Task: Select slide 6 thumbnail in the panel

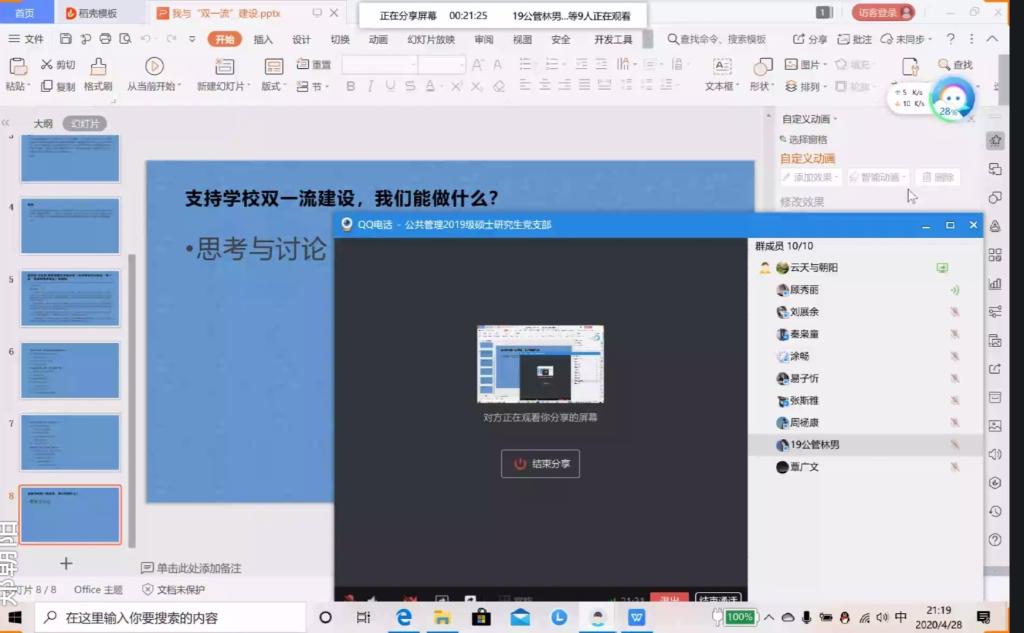Action: pyautogui.click(x=70, y=371)
